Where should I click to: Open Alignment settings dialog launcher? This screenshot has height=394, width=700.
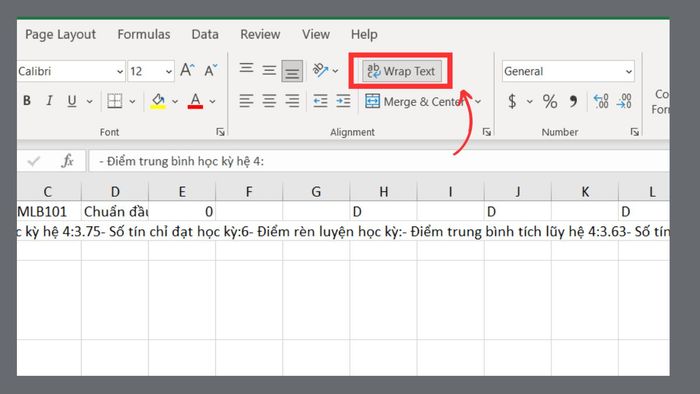[x=487, y=132]
